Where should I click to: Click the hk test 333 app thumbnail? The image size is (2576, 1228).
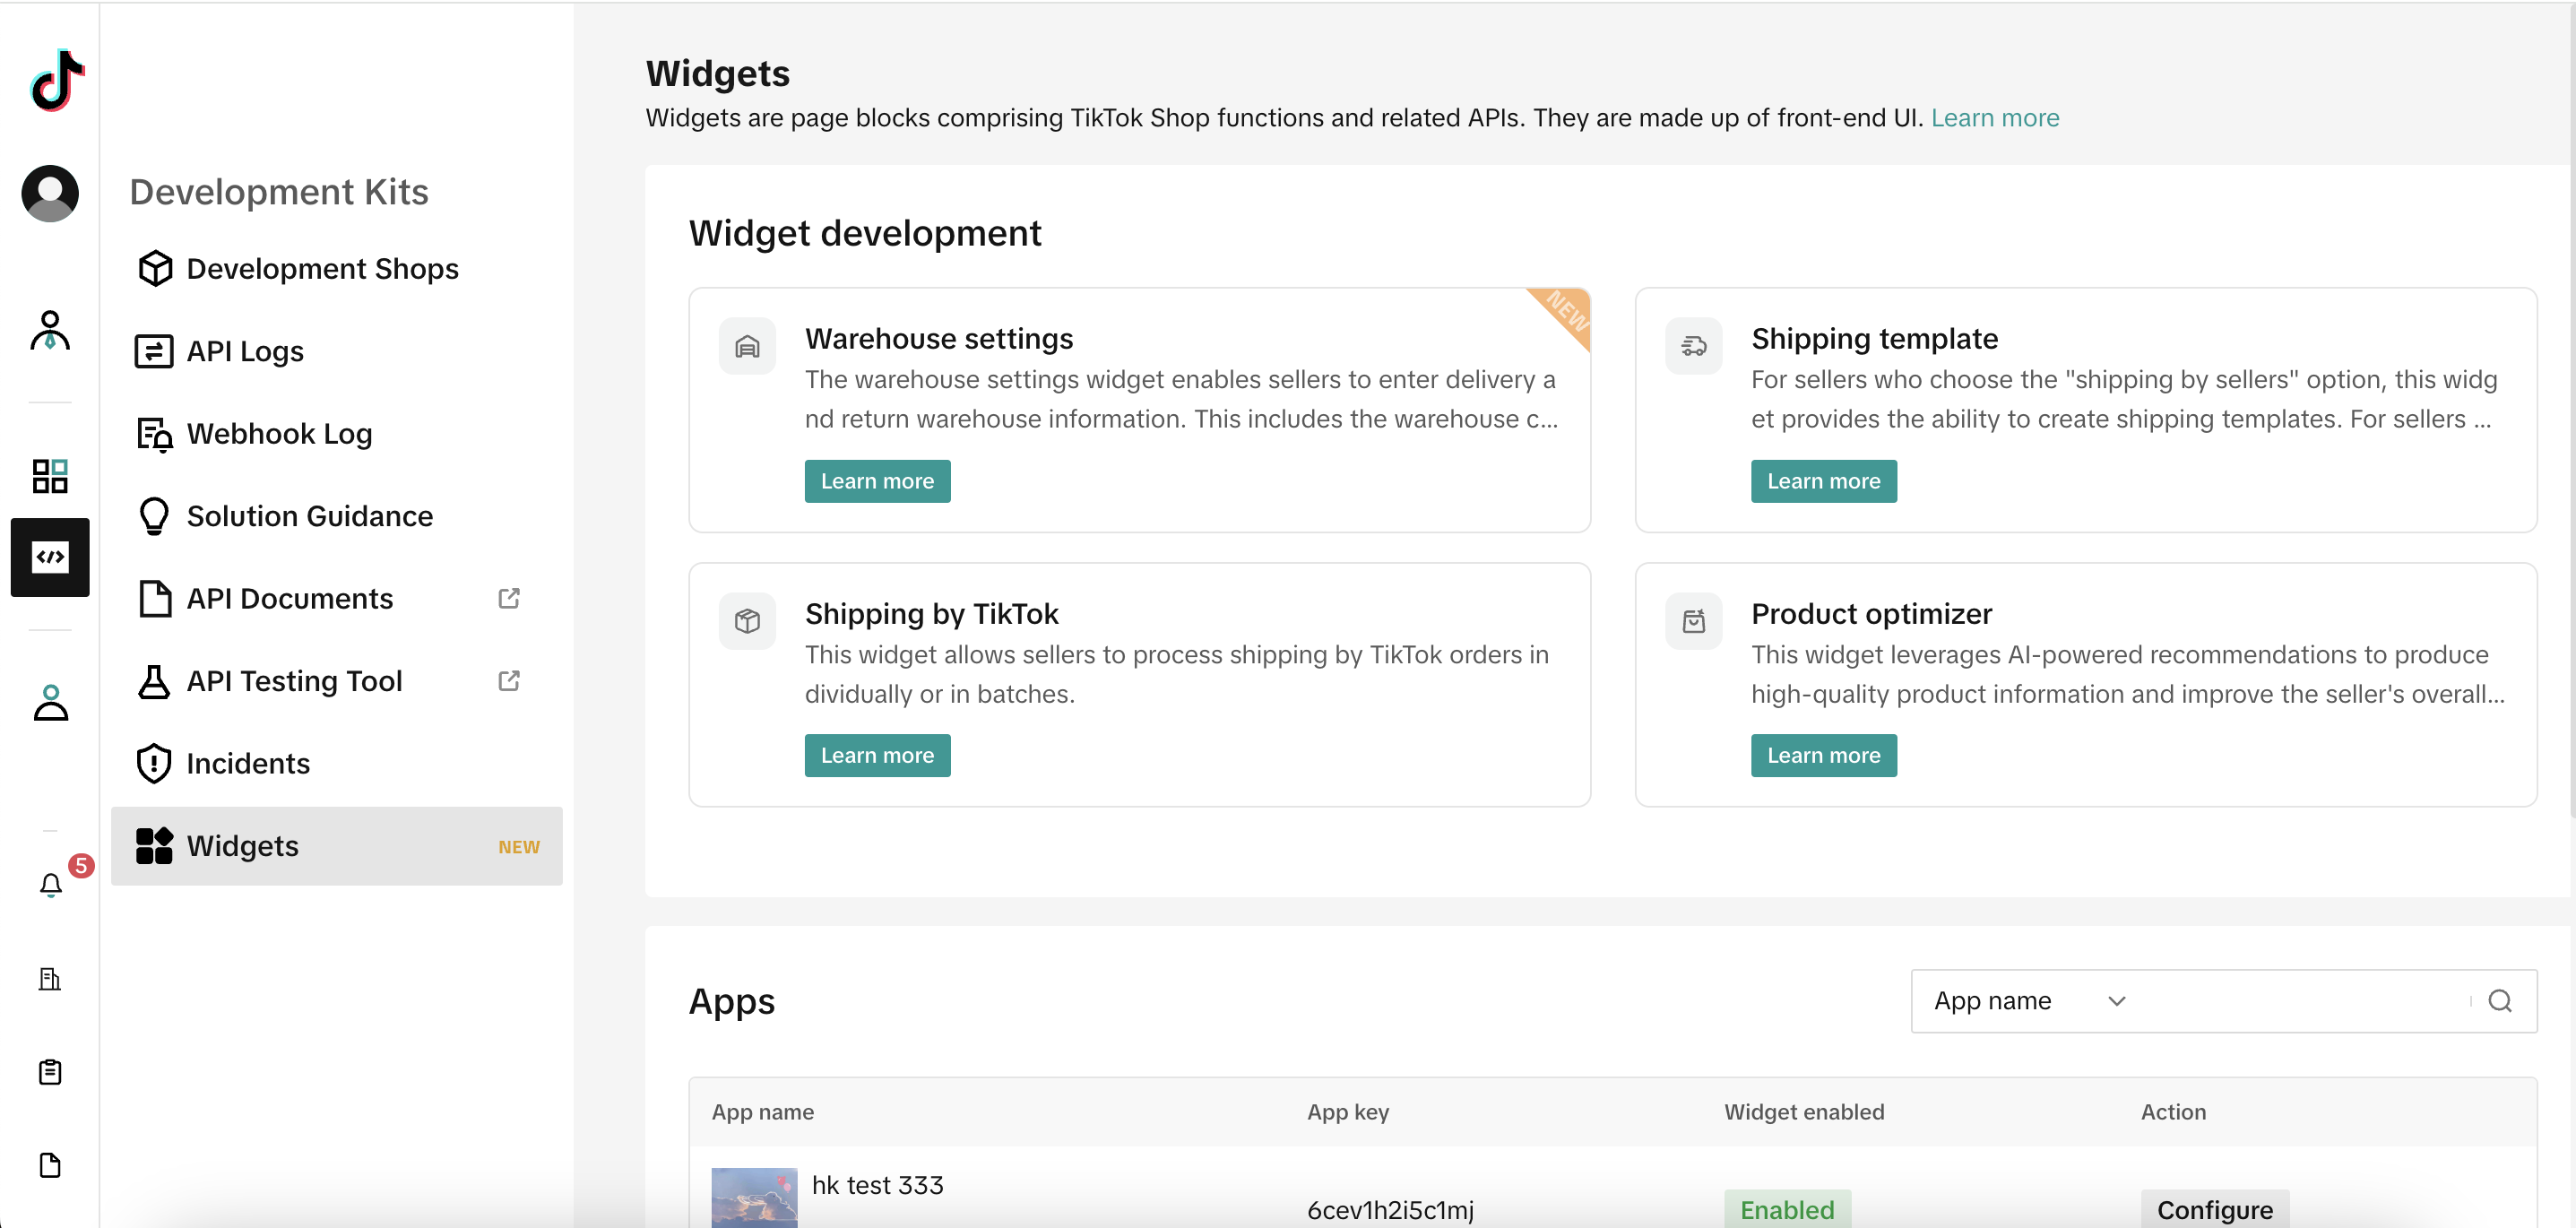tap(754, 1197)
